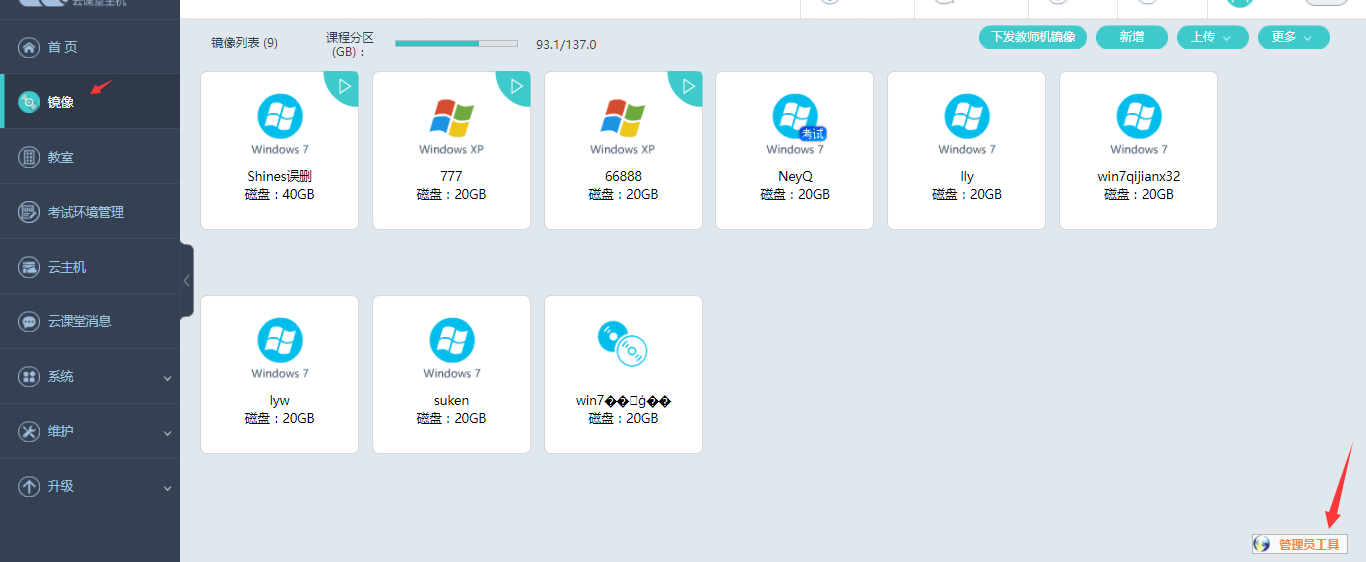The width and height of the screenshot is (1366, 562).
Task: Open 管理员工具 at the bottom right
Action: tap(1300, 544)
